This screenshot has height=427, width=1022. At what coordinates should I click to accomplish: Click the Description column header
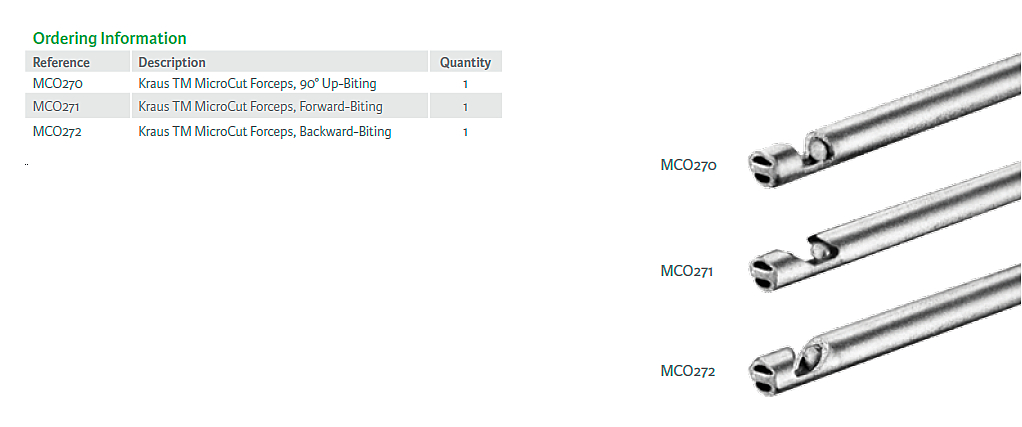(x=172, y=62)
